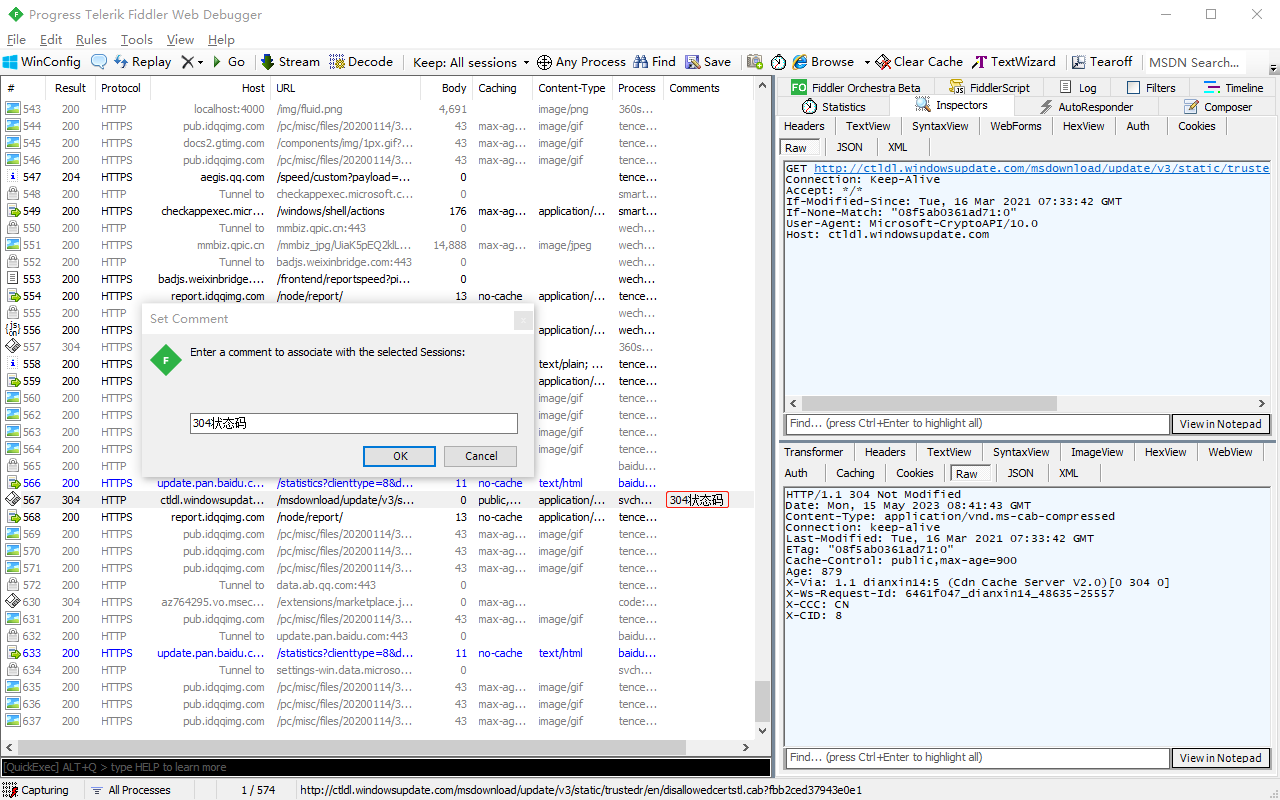Toggle Capturing in status bar
The height and width of the screenshot is (800, 1280).
(x=38, y=790)
